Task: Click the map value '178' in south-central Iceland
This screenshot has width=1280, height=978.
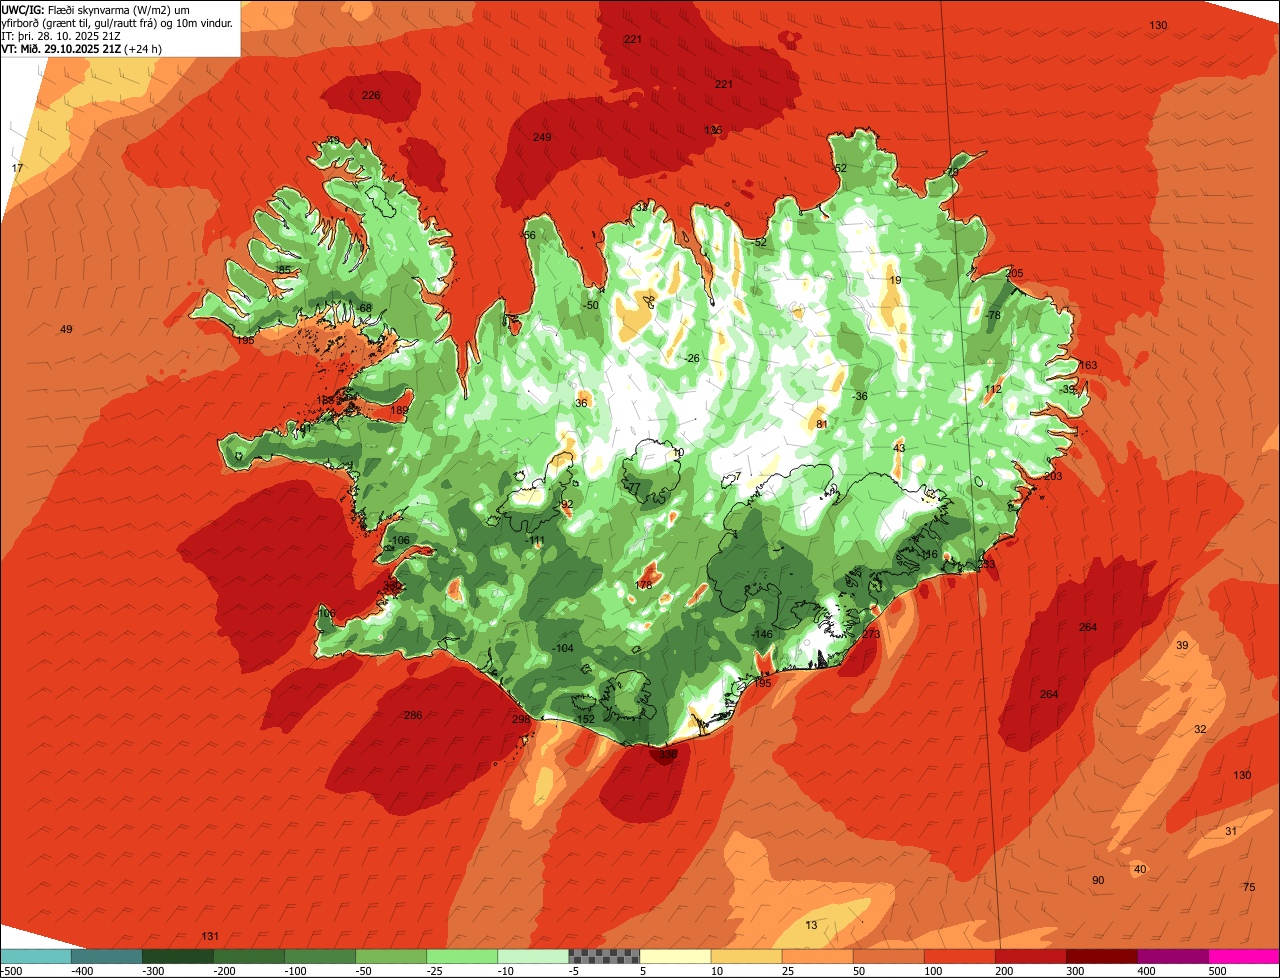Action: tap(644, 585)
